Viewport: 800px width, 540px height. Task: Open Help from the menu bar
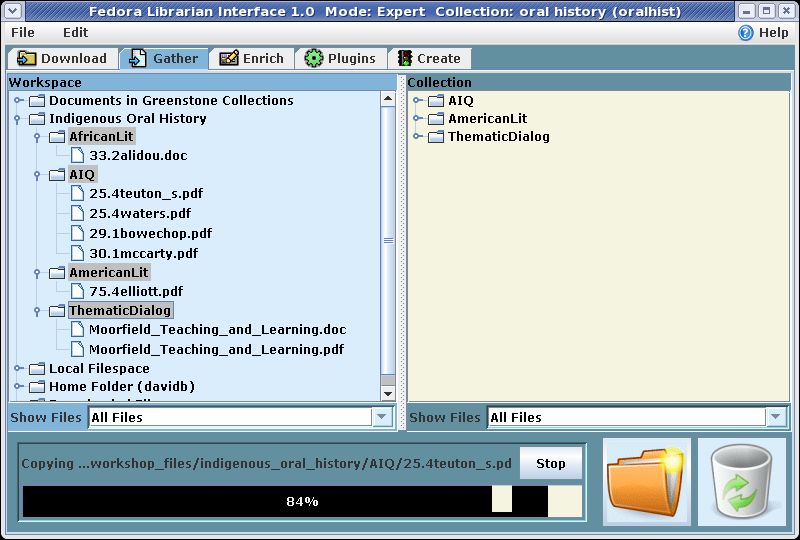click(x=763, y=33)
